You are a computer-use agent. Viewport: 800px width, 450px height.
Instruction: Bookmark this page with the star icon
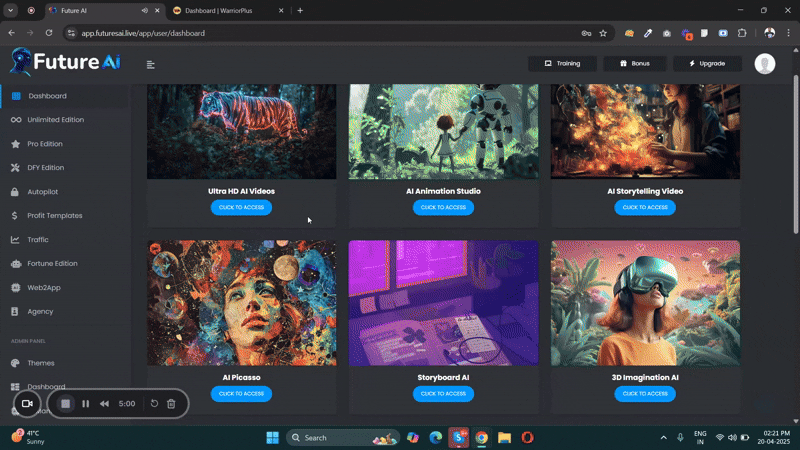coord(603,33)
